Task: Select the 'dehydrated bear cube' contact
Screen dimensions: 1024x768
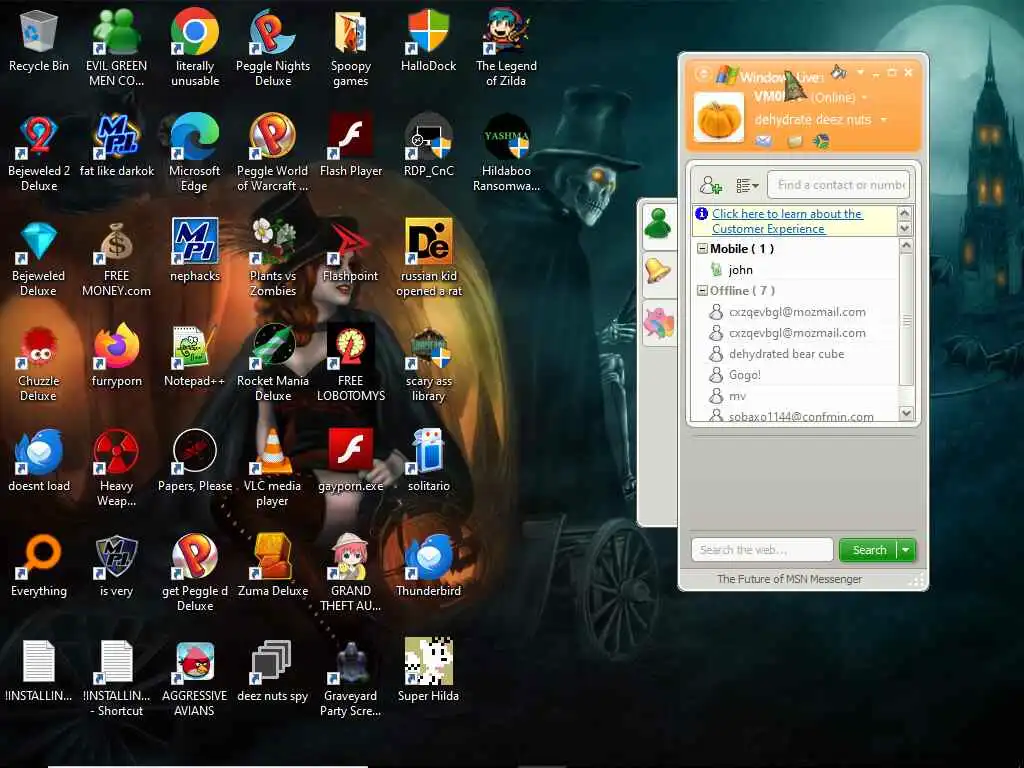Action: point(786,354)
